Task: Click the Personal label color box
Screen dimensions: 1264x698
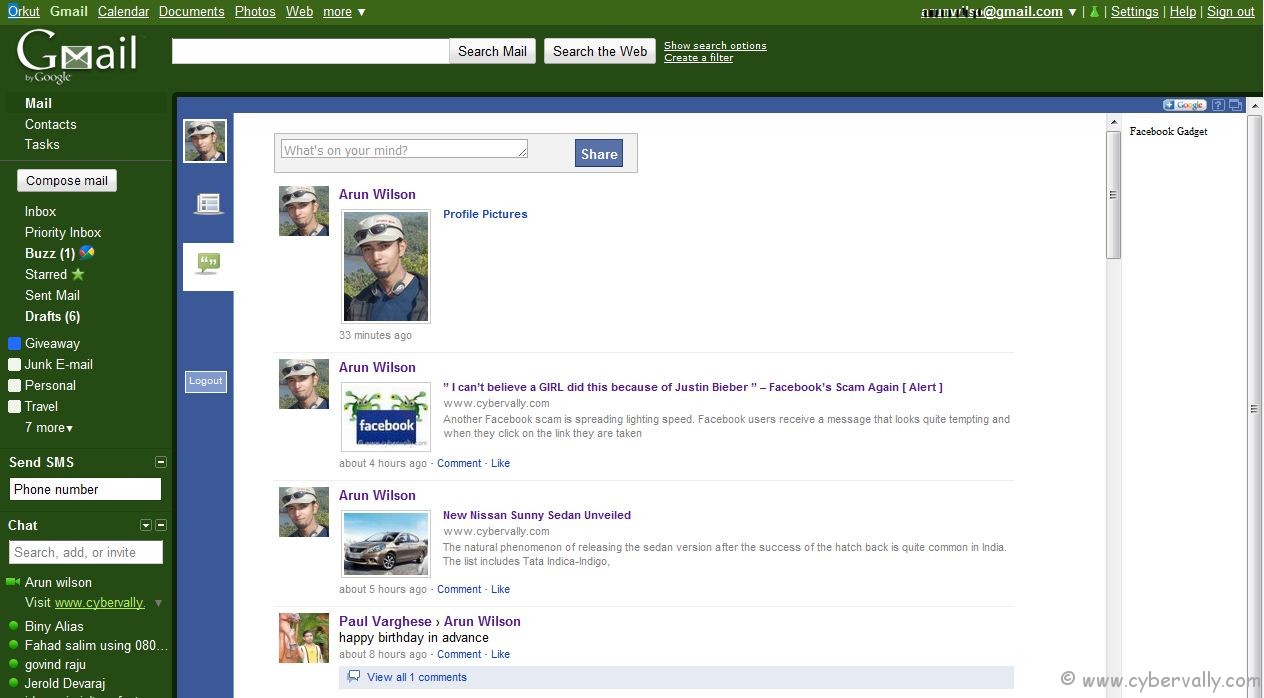Action: coord(14,385)
